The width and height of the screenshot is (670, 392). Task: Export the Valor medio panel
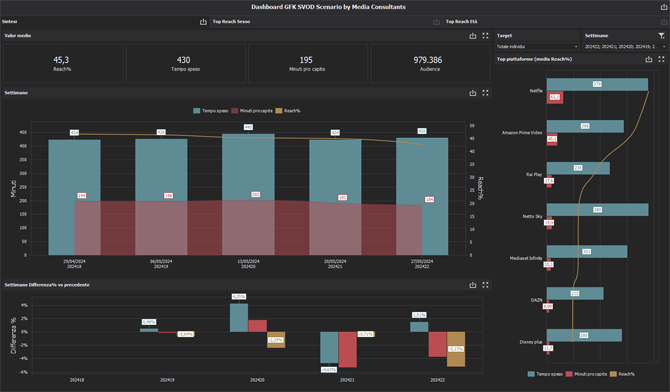[x=473, y=36]
